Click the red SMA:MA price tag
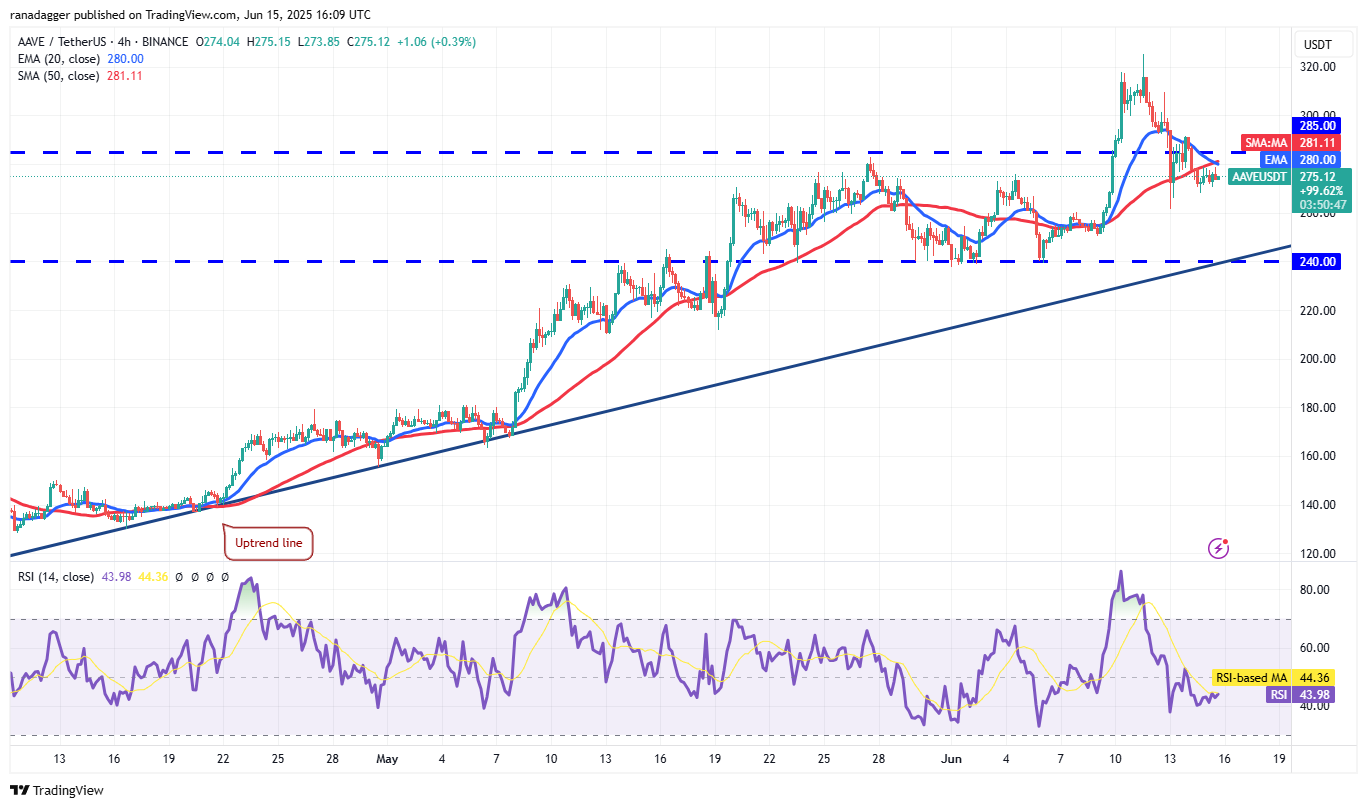1367x808 pixels. coord(1263,143)
